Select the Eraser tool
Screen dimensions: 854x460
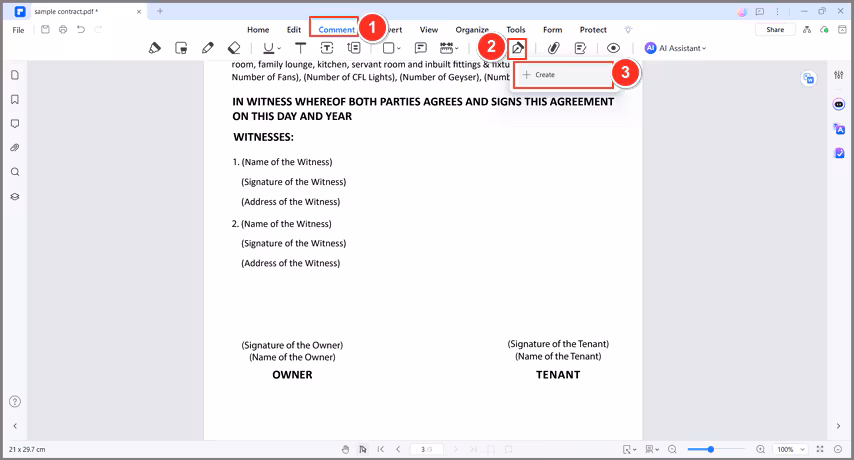(x=234, y=48)
